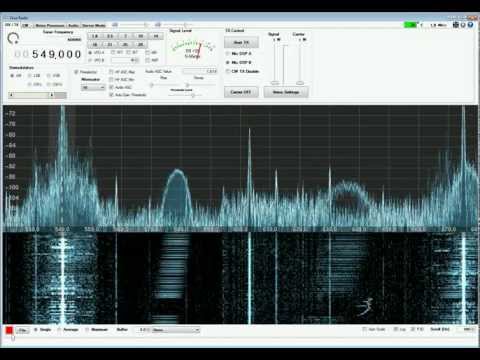Click the green status indicator
This screenshot has height=360, width=480.
410,25
